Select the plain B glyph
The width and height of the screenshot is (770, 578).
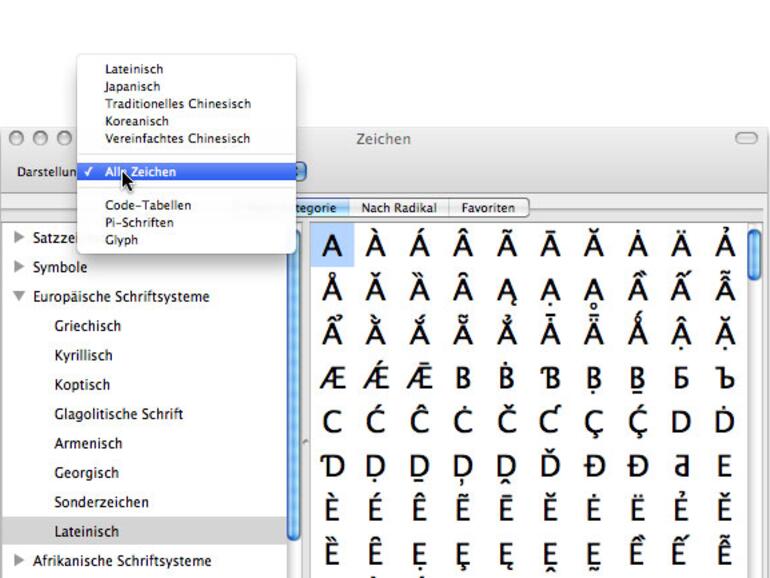click(463, 378)
